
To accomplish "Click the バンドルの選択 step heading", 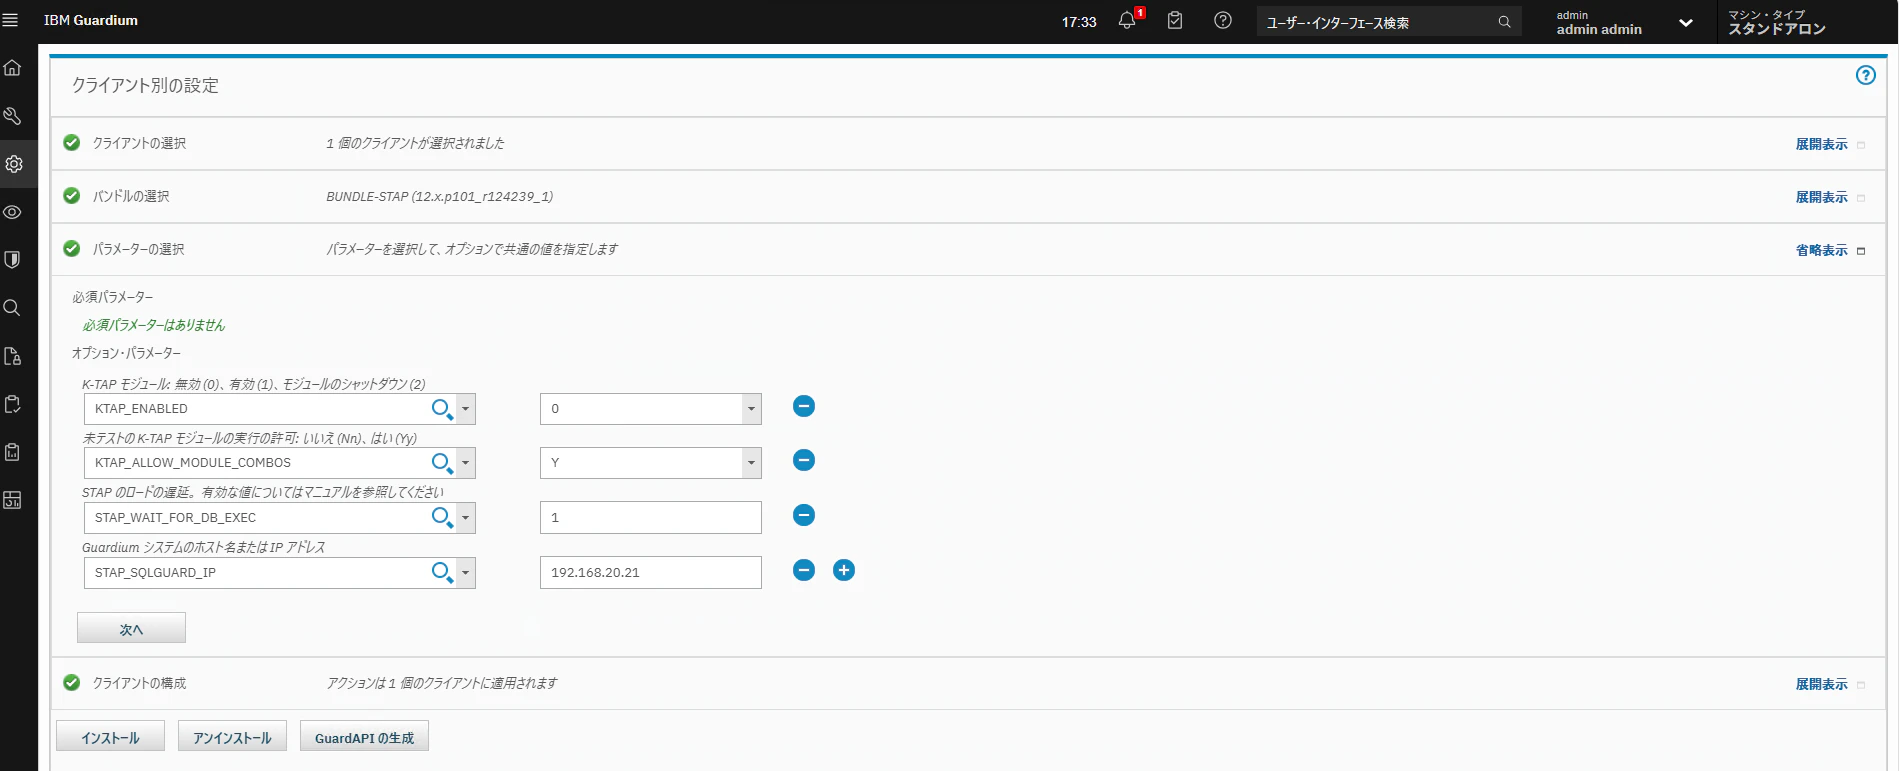I will click(131, 196).
